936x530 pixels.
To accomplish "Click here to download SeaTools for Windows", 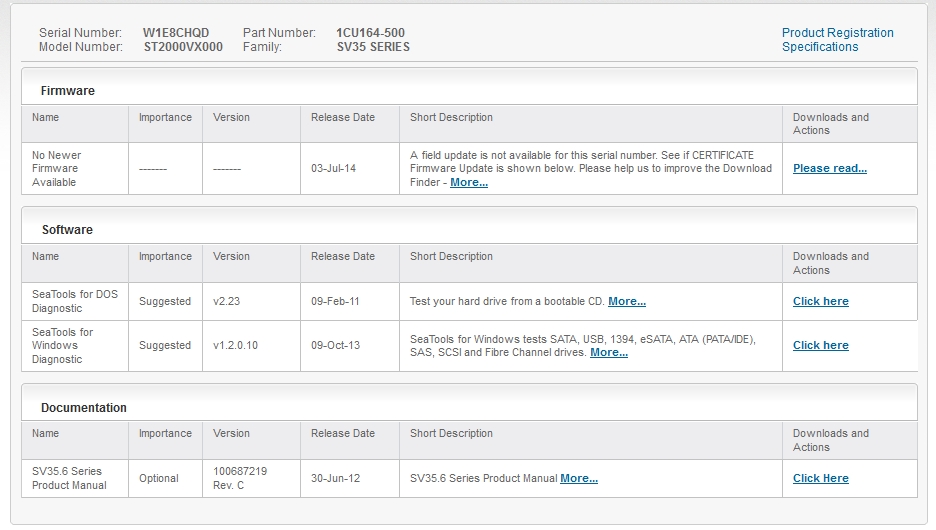I will click(x=820, y=346).
